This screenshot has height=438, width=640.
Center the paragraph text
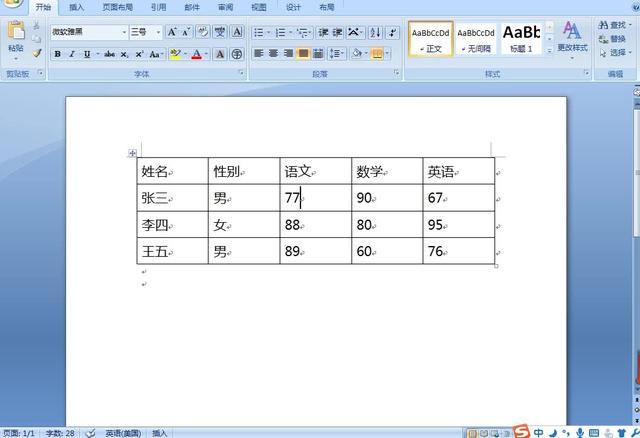[x=273, y=53]
